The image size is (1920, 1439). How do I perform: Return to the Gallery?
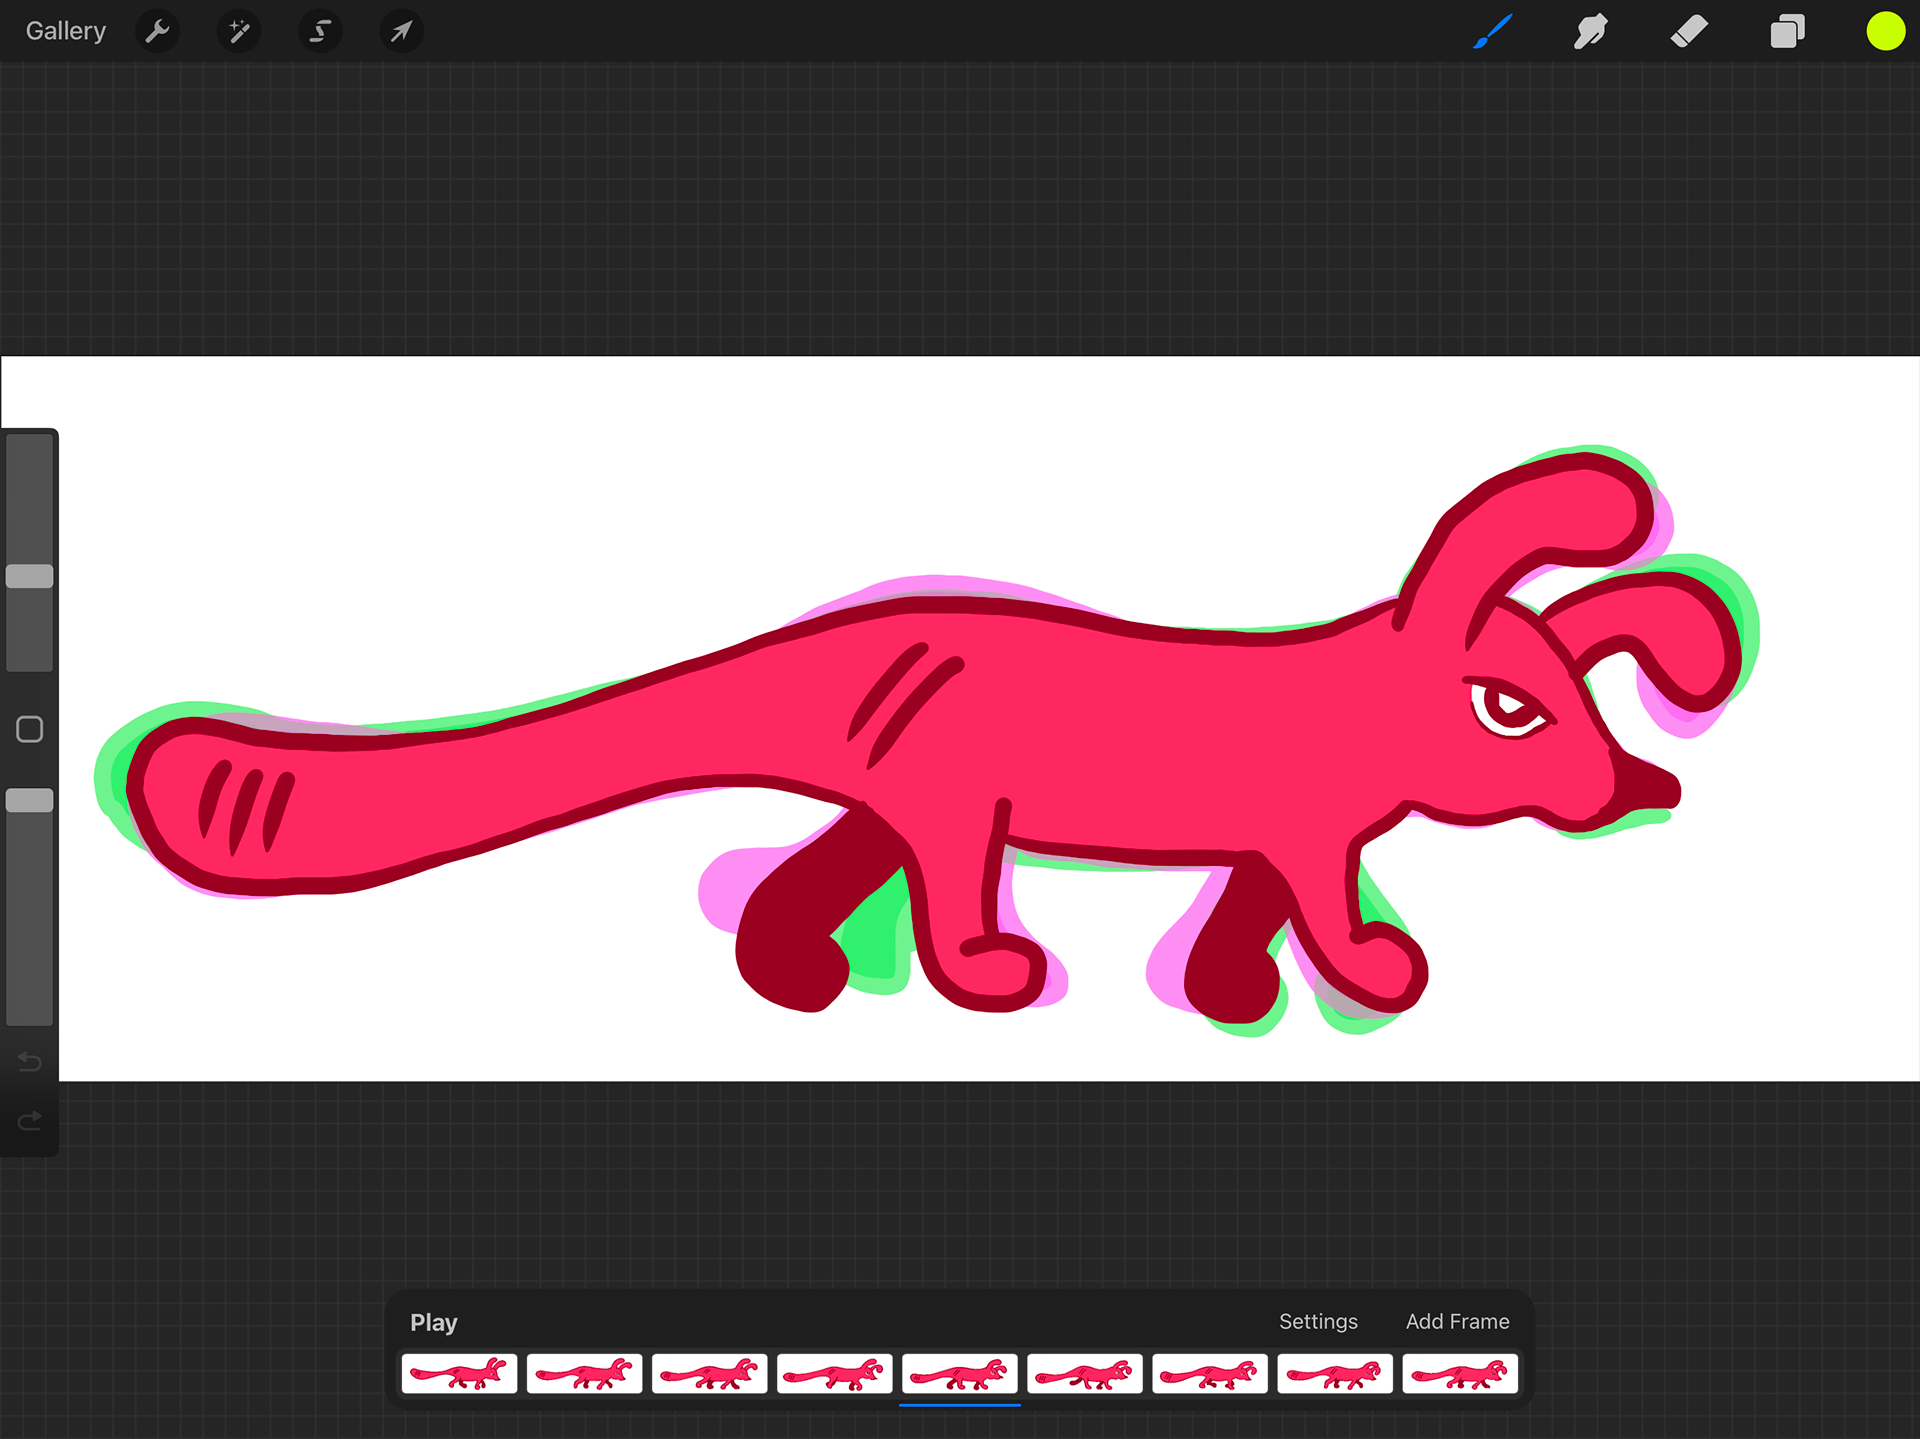[x=66, y=31]
